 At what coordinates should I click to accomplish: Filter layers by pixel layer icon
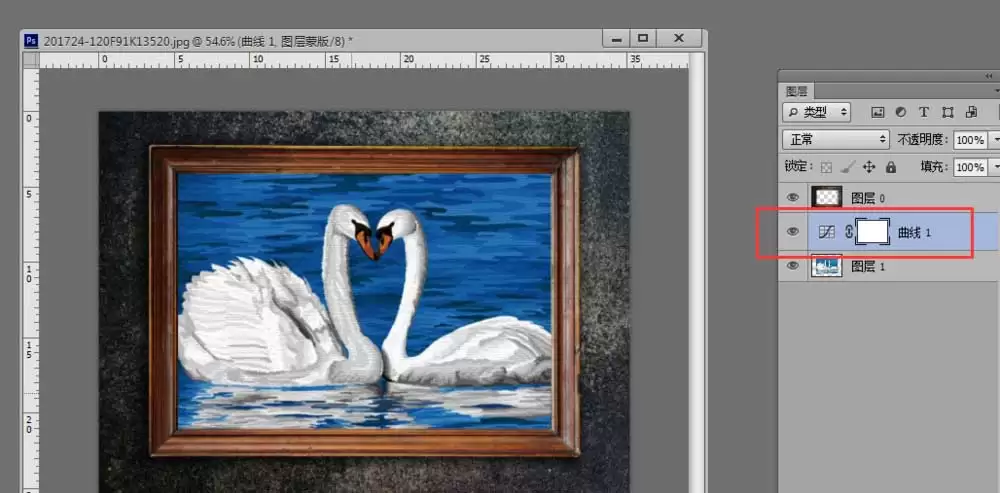pyautogui.click(x=878, y=112)
